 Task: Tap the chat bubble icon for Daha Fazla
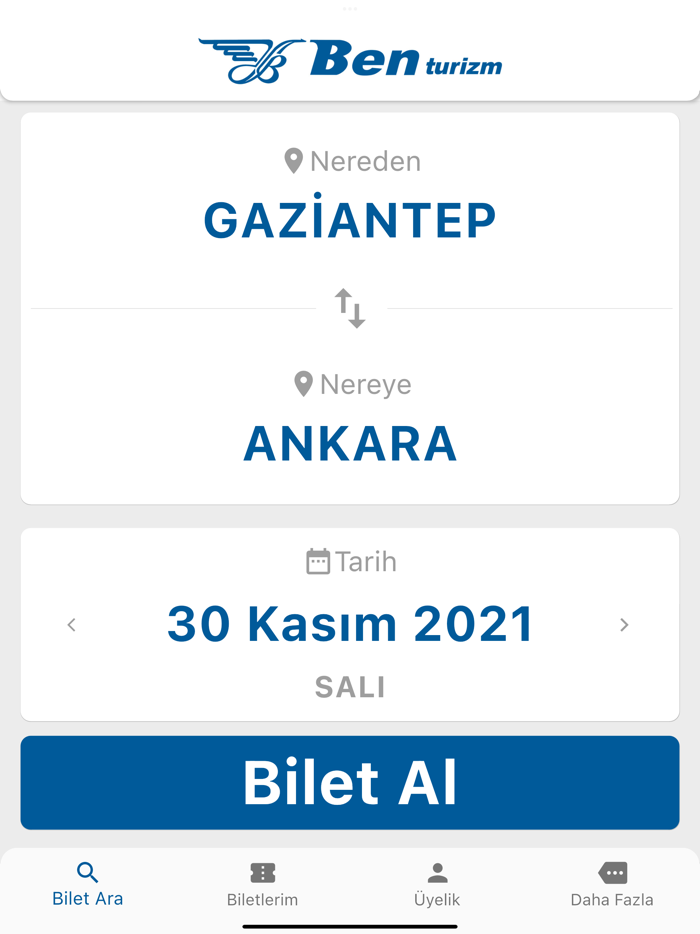[x=612, y=871]
